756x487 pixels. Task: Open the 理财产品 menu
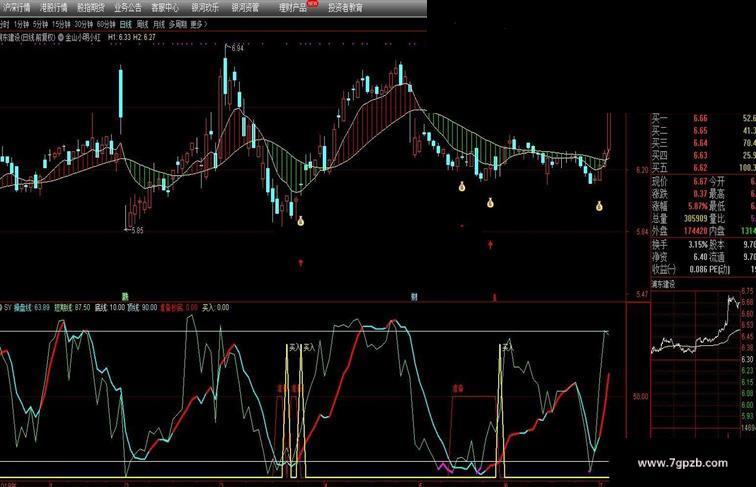[293, 8]
